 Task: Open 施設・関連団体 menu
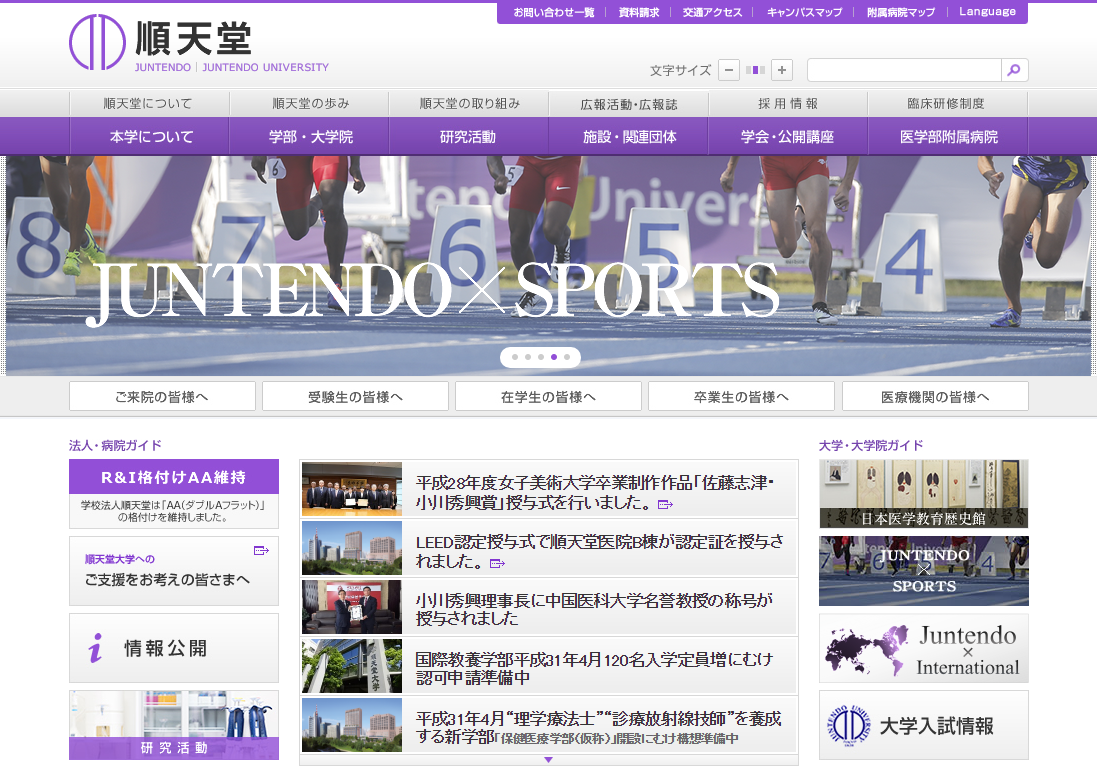click(x=628, y=136)
